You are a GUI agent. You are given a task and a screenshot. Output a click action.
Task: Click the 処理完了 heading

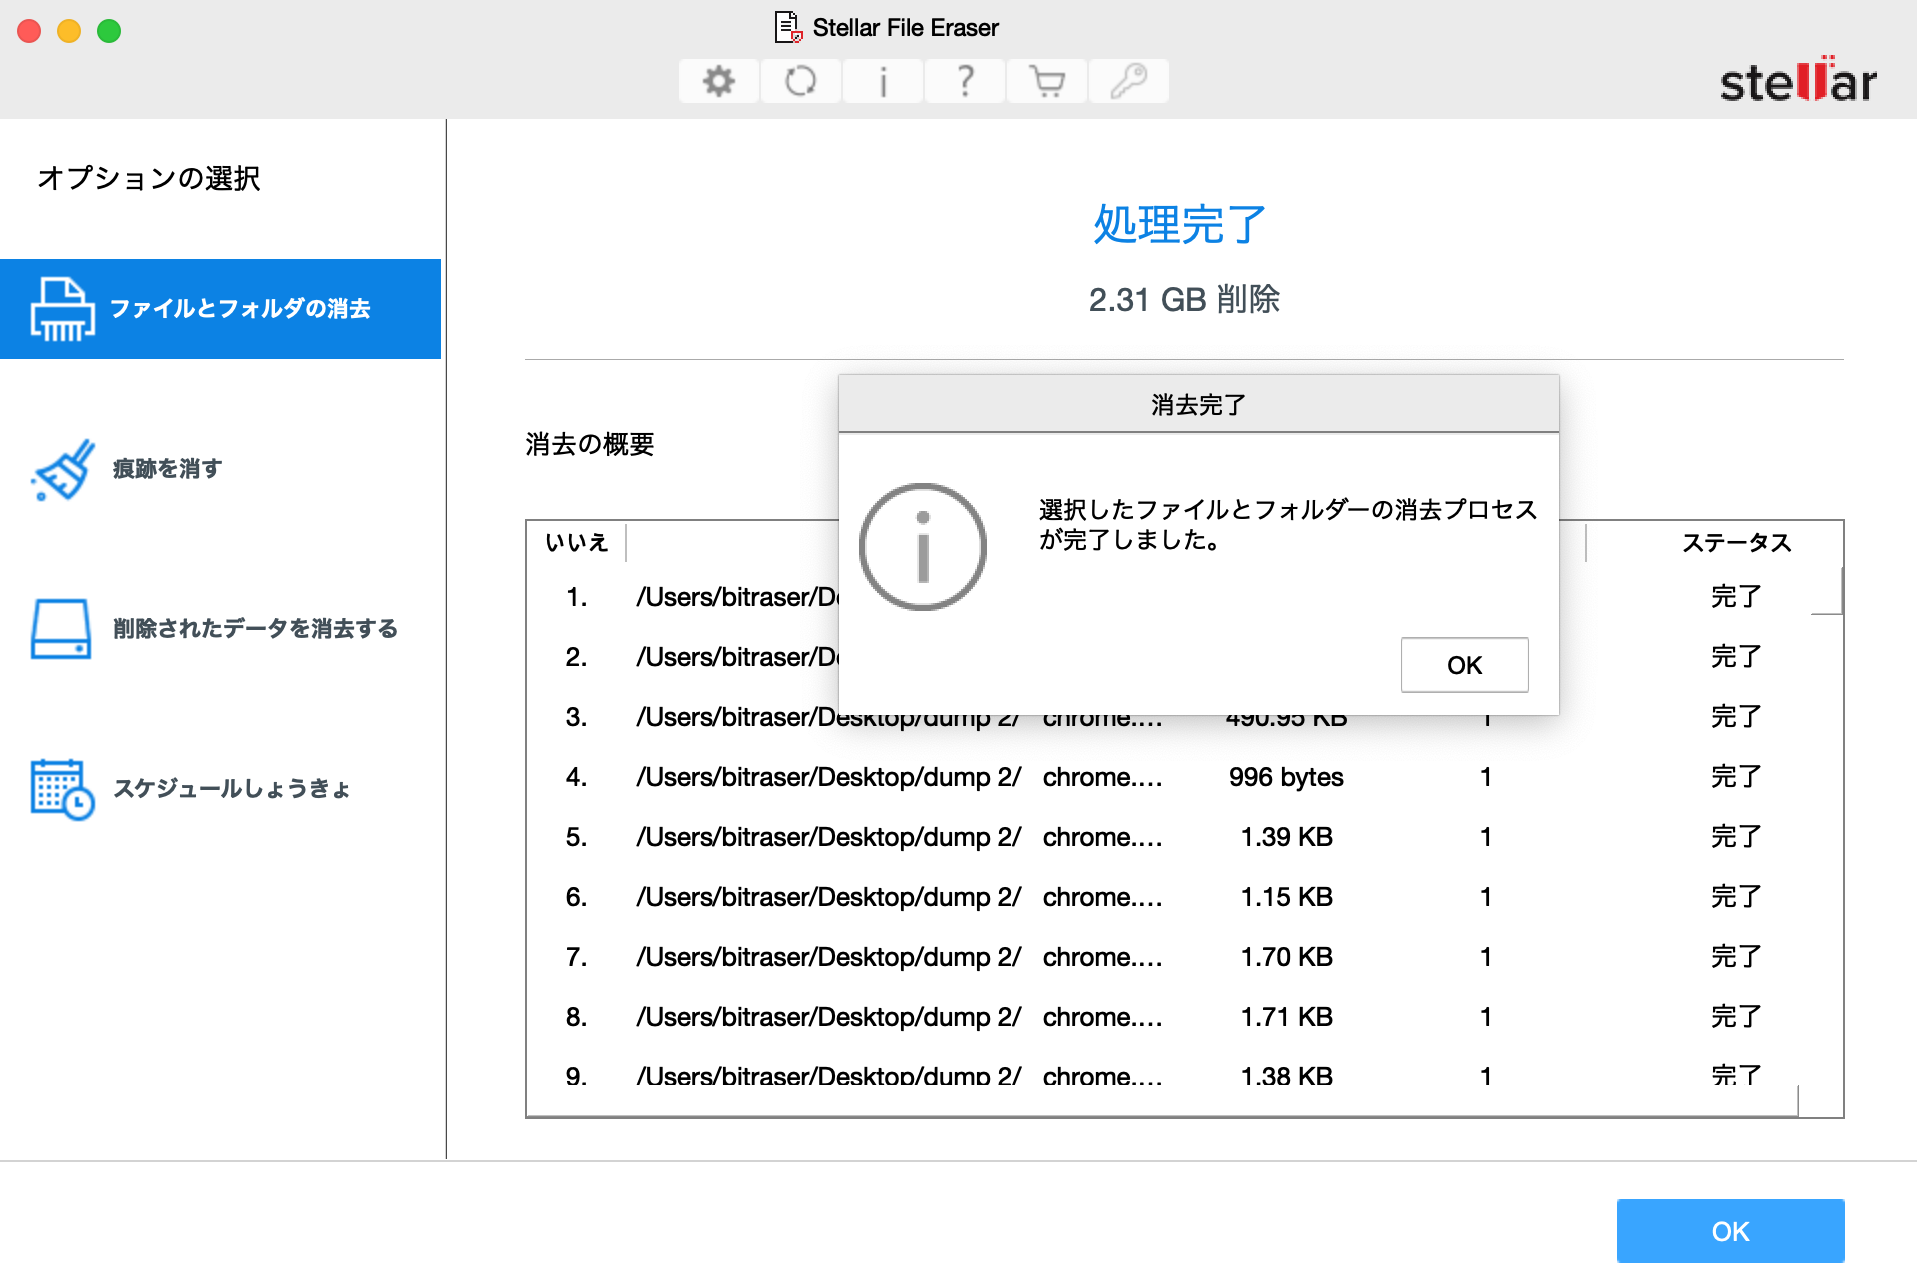tap(1180, 224)
